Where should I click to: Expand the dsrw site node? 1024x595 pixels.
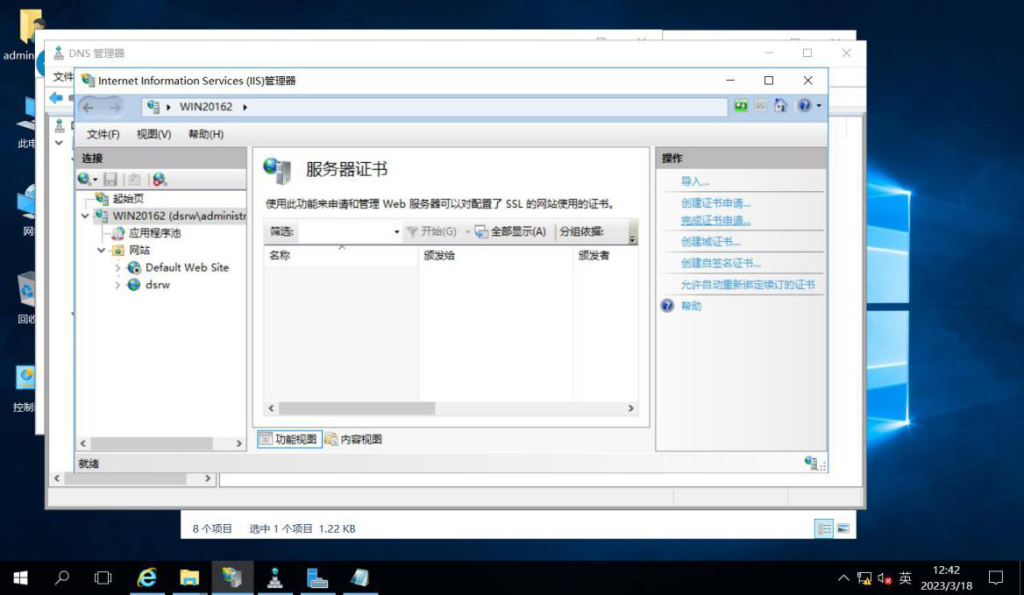tap(118, 285)
